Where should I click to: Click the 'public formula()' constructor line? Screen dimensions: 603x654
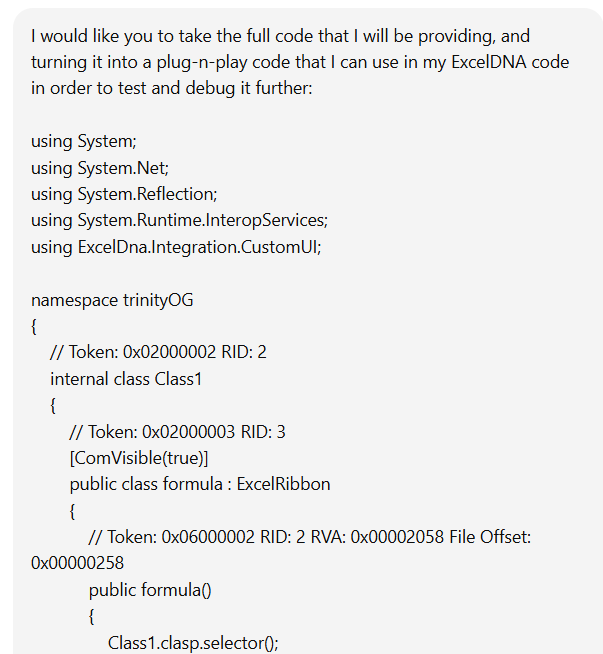pyautogui.click(x=149, y=589)
